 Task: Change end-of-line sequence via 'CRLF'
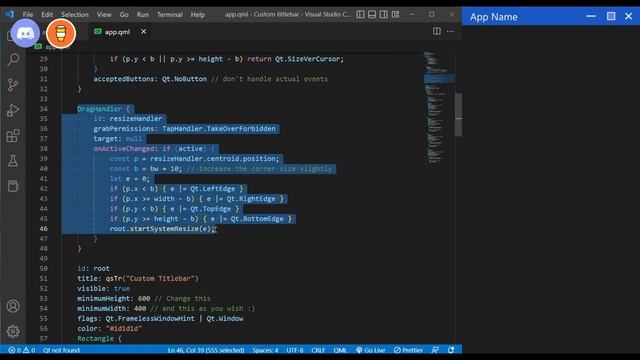pyautogui.click(x=318, y=350)
